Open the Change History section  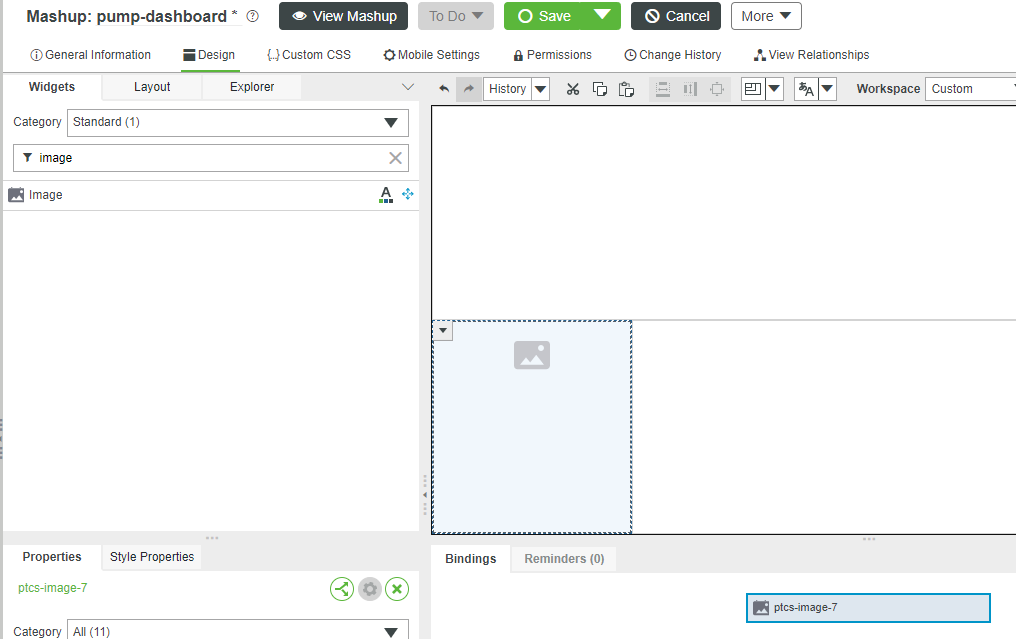(672, 55)
